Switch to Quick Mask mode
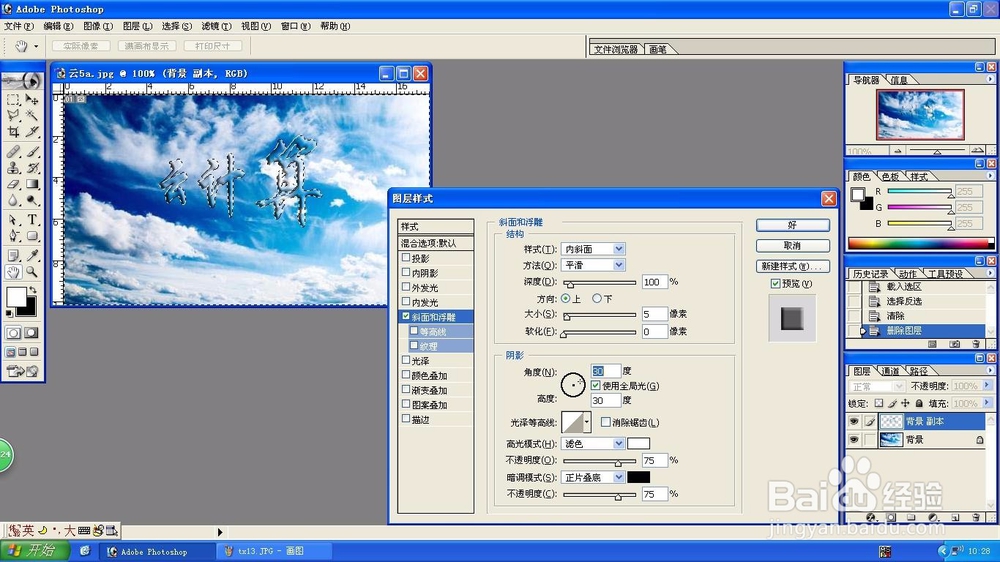This screenshot has width=1000, height=562. (x=31, y=332)
